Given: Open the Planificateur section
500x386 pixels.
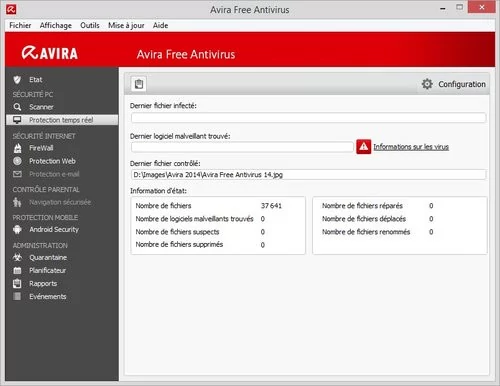Looking at the screenshot, I should (47, 270).
